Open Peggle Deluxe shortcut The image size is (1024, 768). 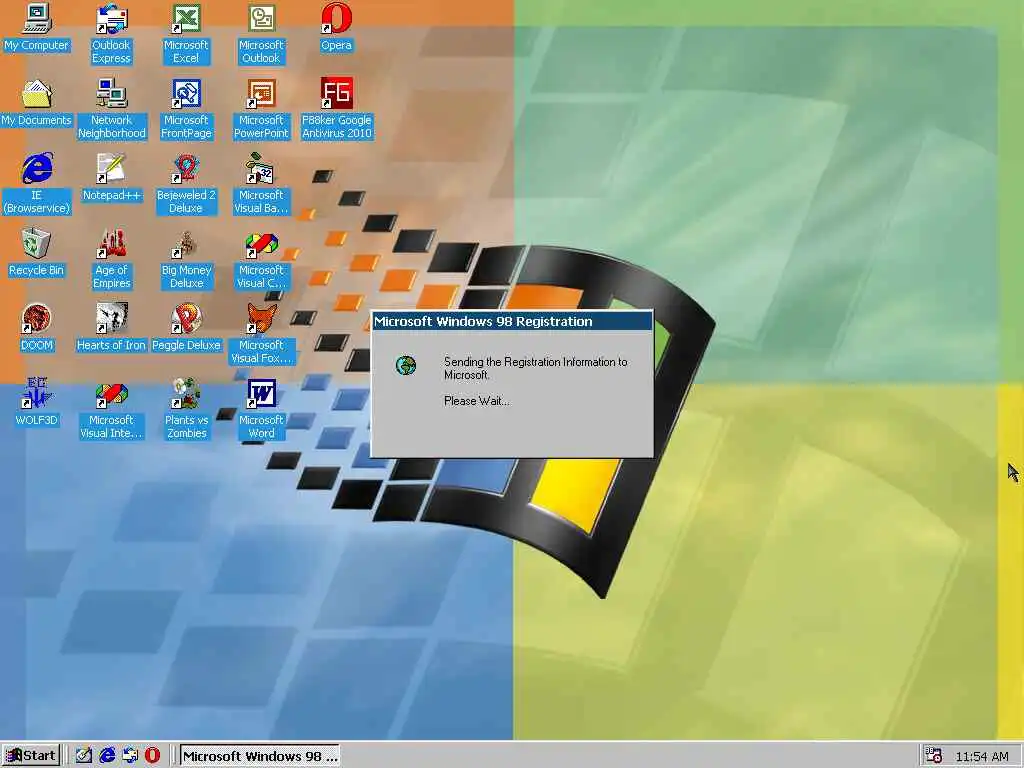(x=186, y=328)
